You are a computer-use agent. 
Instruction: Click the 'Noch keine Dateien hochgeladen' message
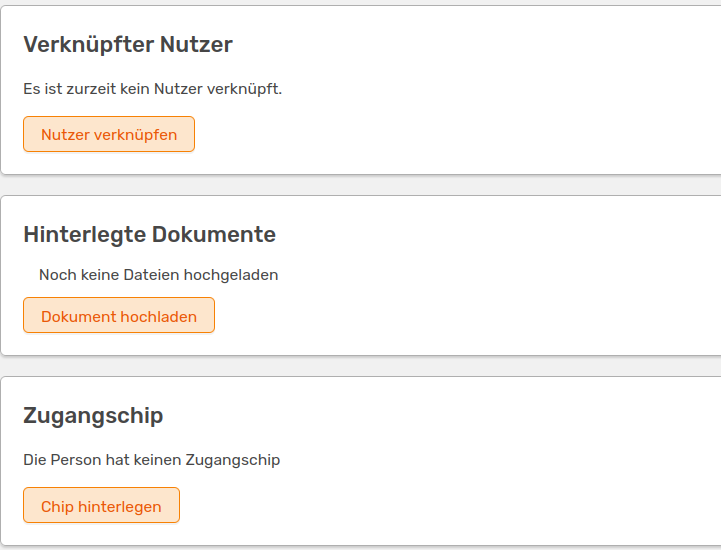[158, 274]
